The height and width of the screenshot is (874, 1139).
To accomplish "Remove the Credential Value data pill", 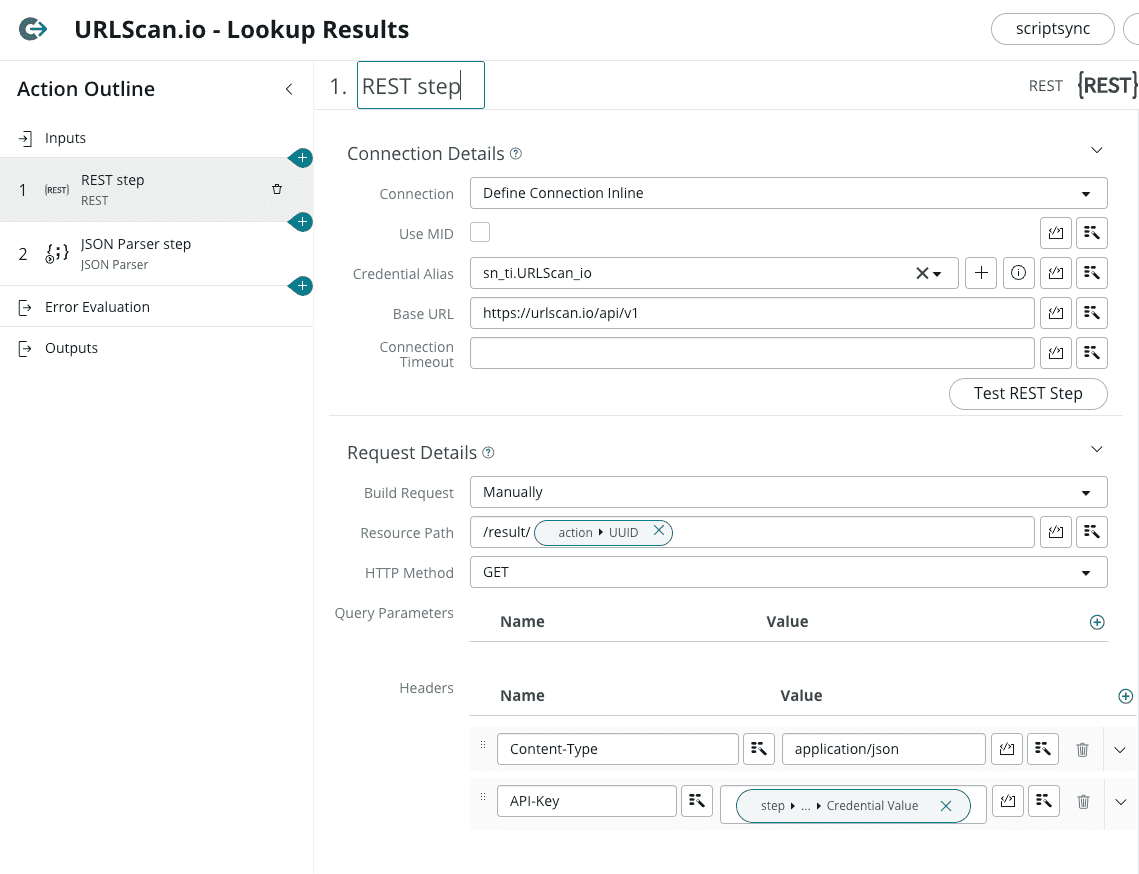I will (x=946, y=806).
